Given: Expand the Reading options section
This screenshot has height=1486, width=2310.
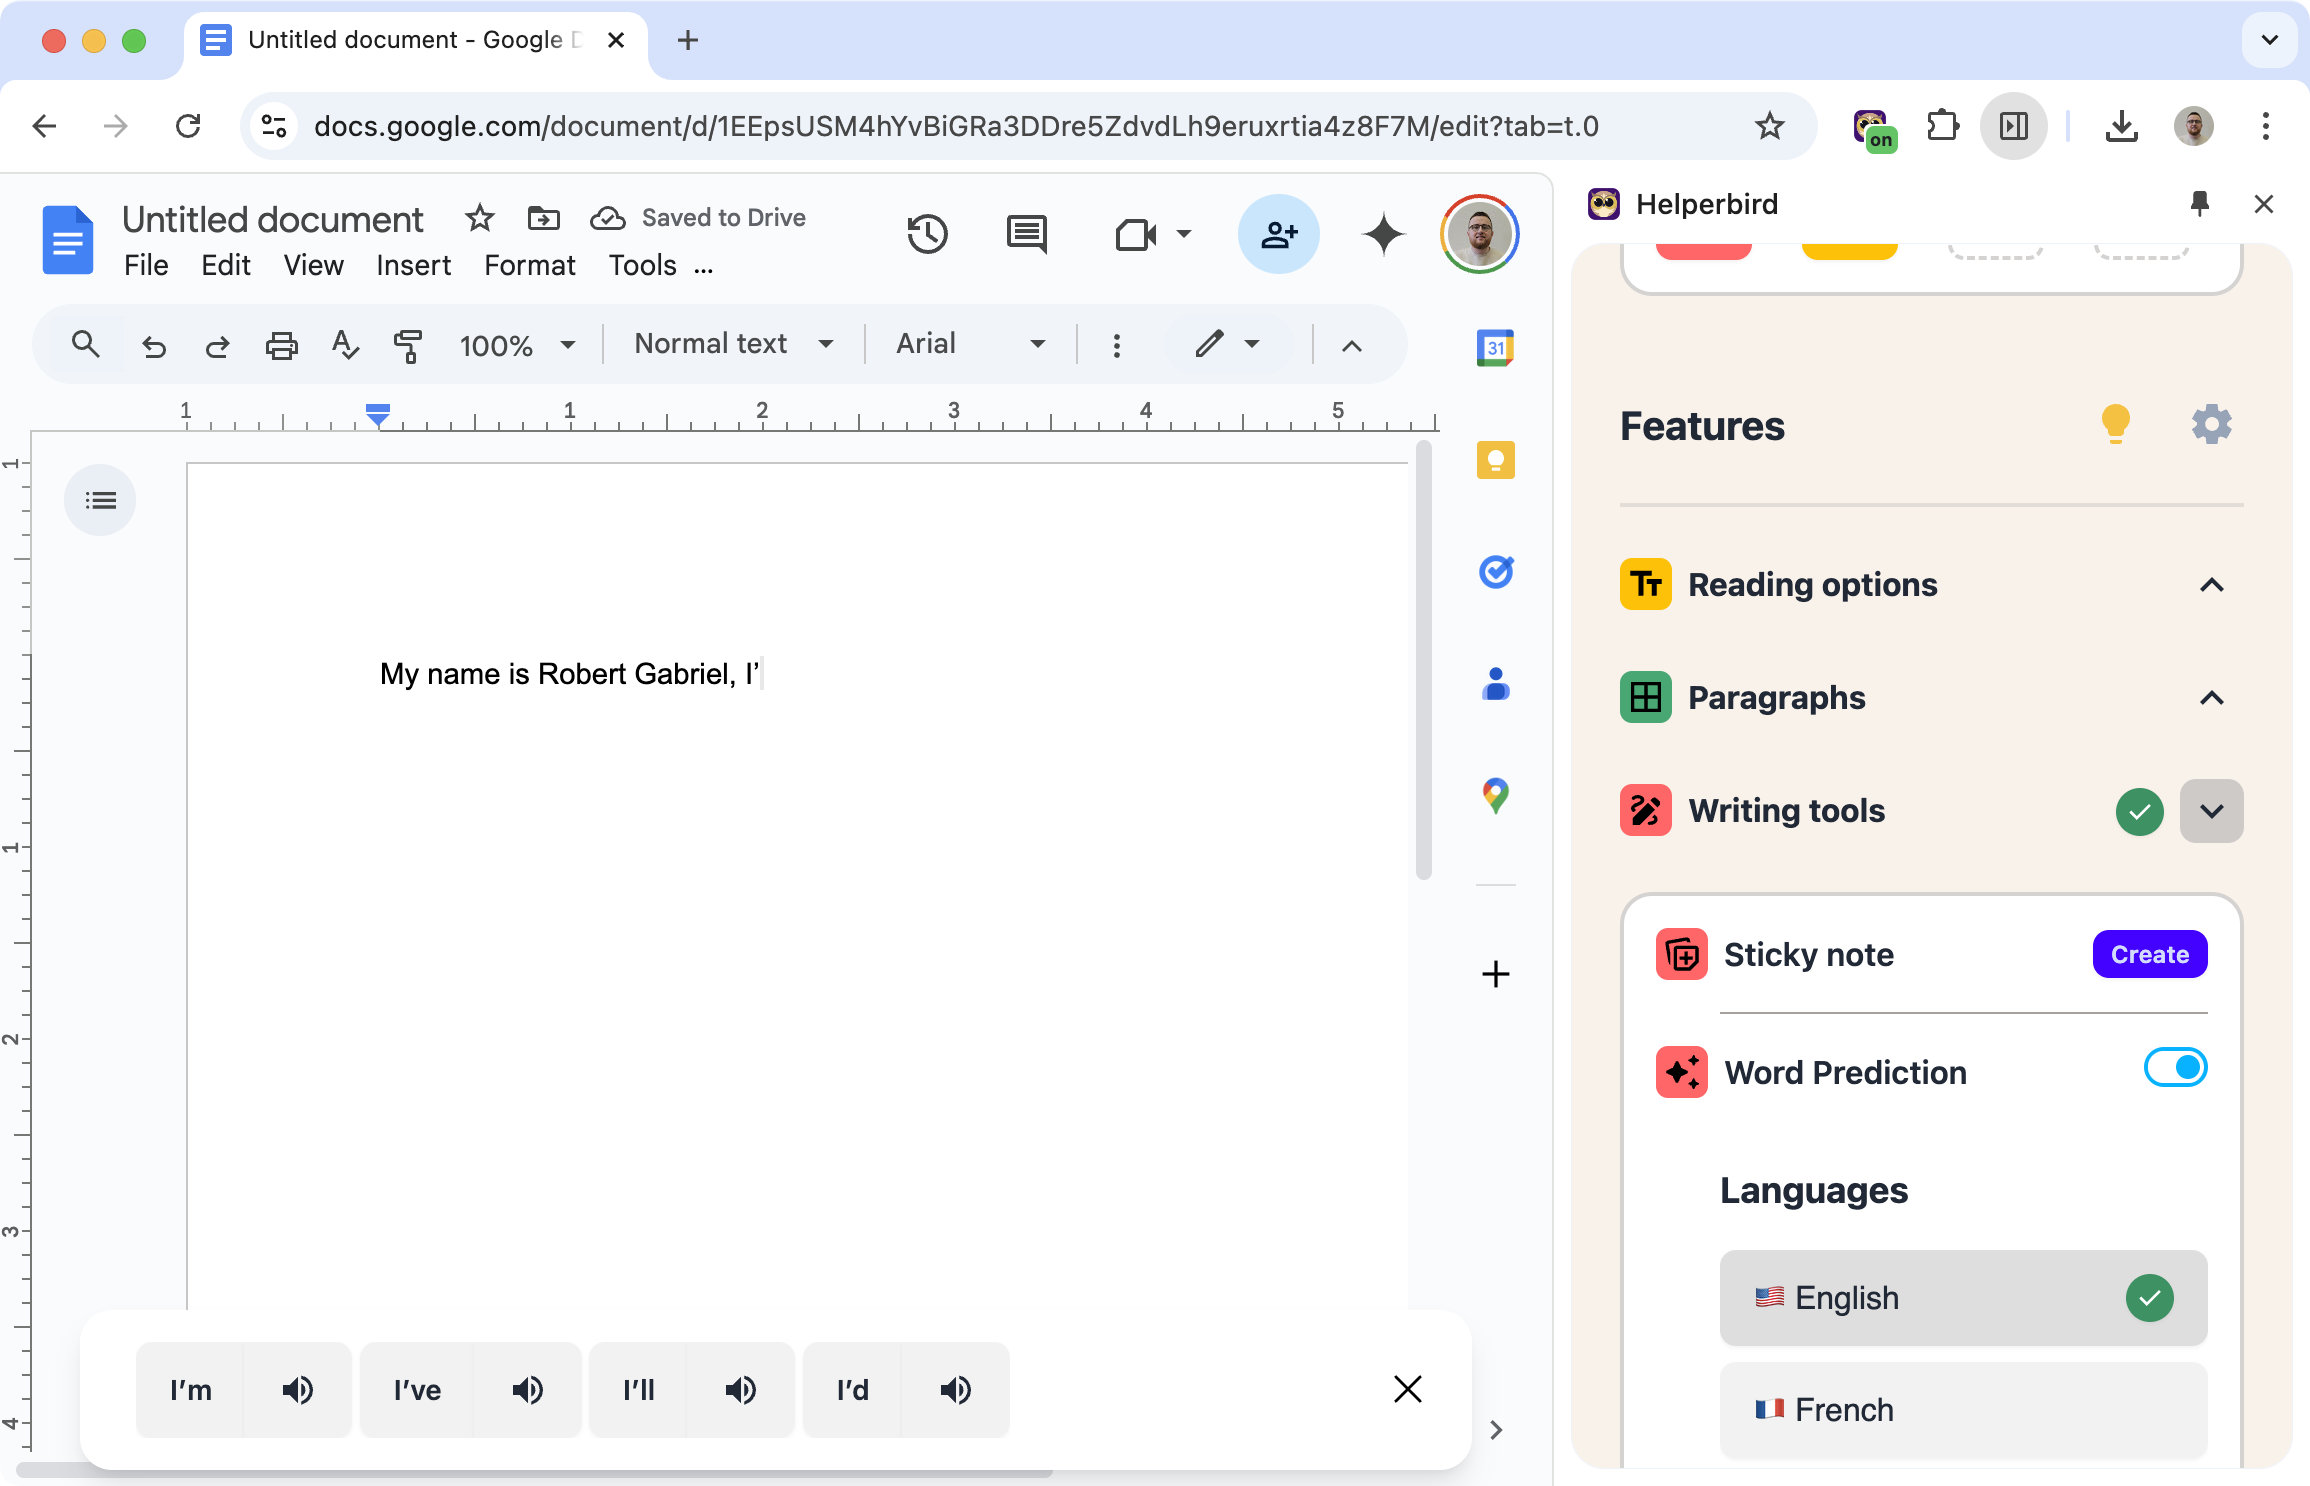Looking at the screenshot, I should [x=2212, y=584].
